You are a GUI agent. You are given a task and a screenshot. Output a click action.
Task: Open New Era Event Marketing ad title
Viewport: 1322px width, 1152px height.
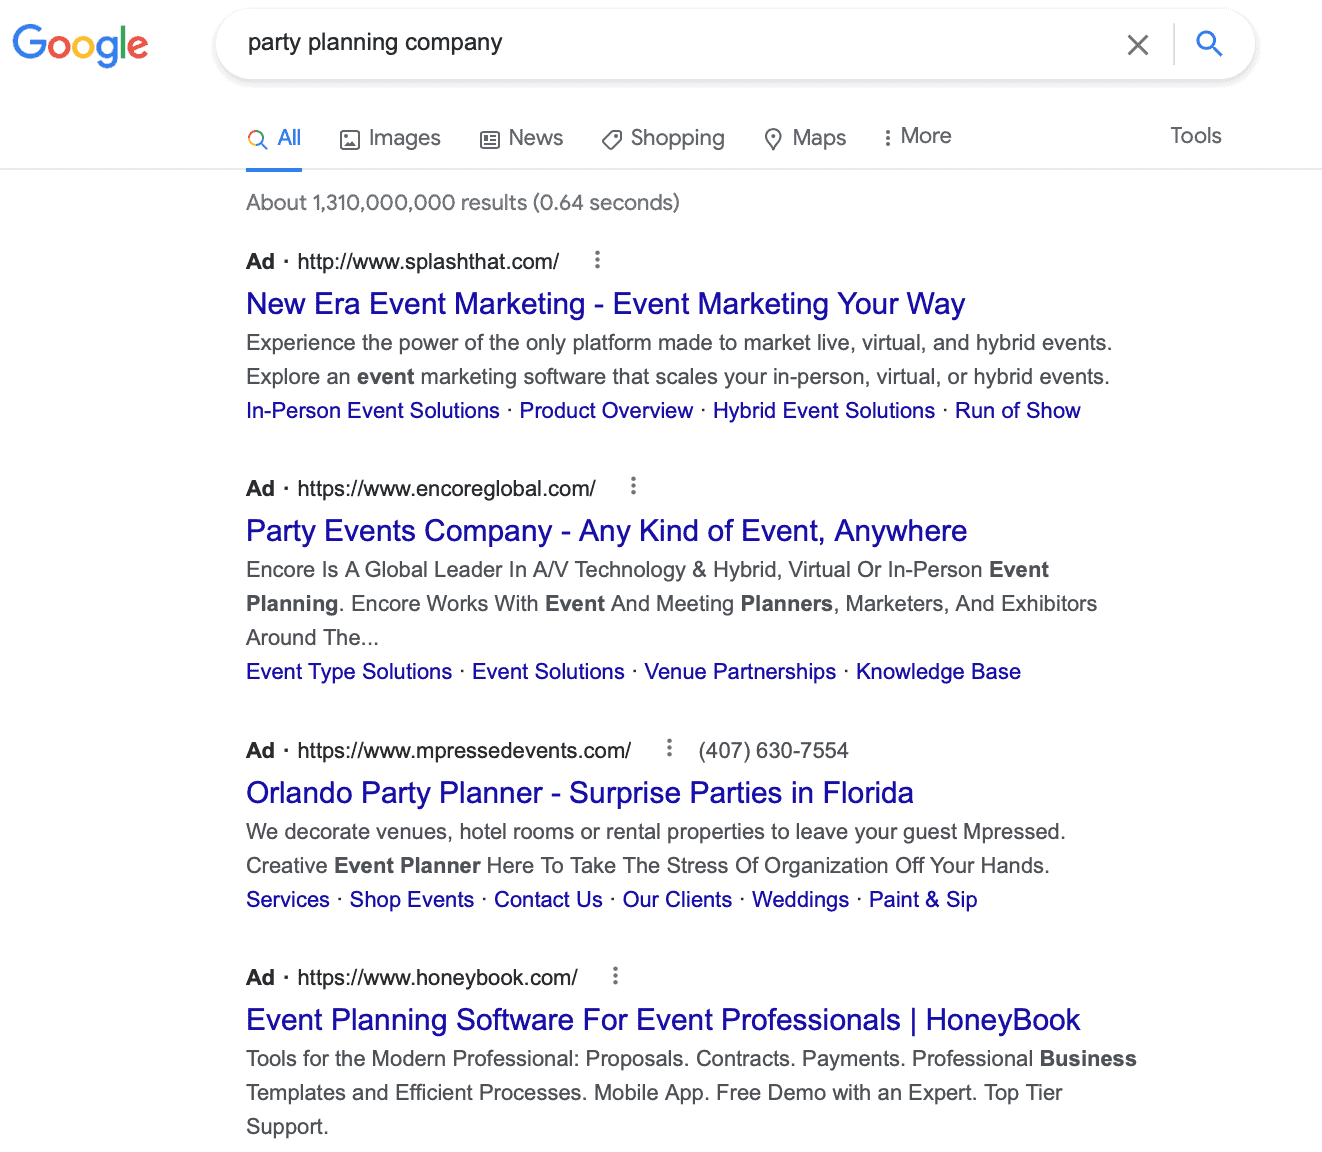pos(605,303)
